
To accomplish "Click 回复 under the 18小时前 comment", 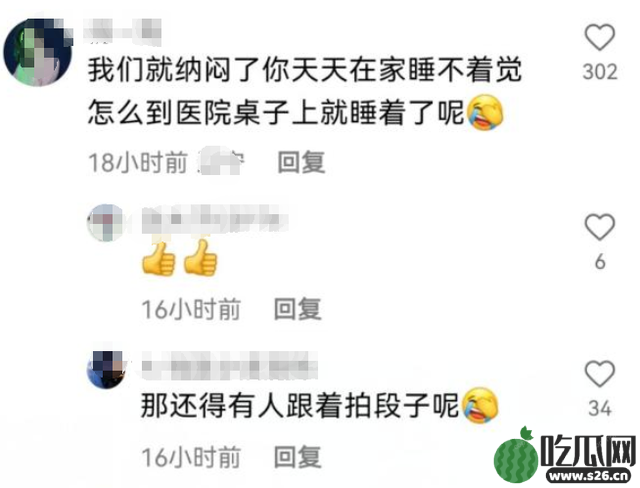I will click(301, 162).
